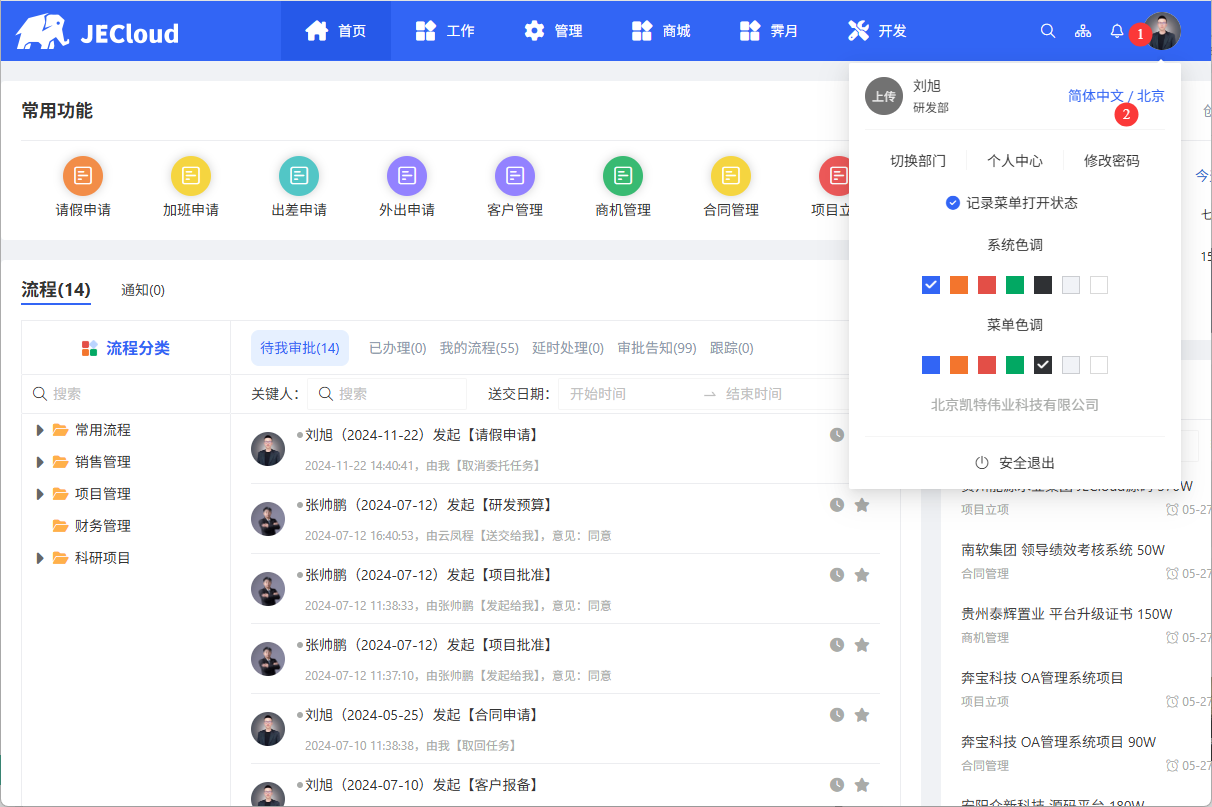
Task: Star the 张帅鹏 研发预算 task
Action: click(862, 505)
